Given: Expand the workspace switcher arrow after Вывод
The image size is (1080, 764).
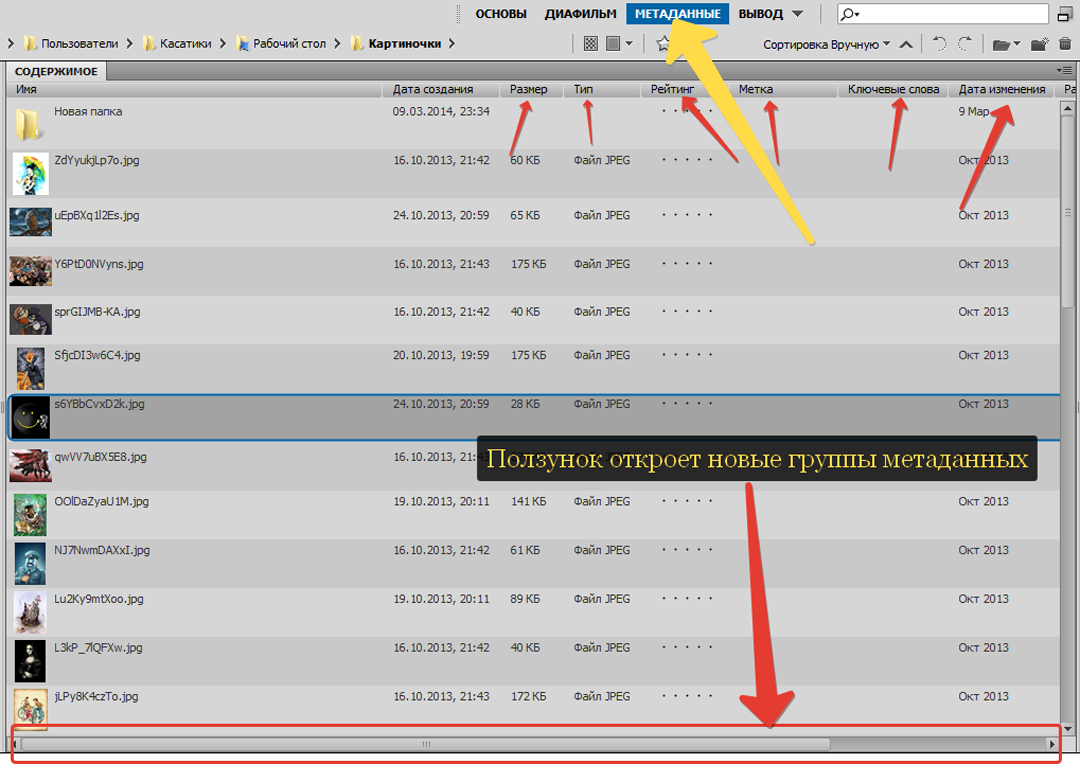Looking at the screenshot, I should [797, 14].
